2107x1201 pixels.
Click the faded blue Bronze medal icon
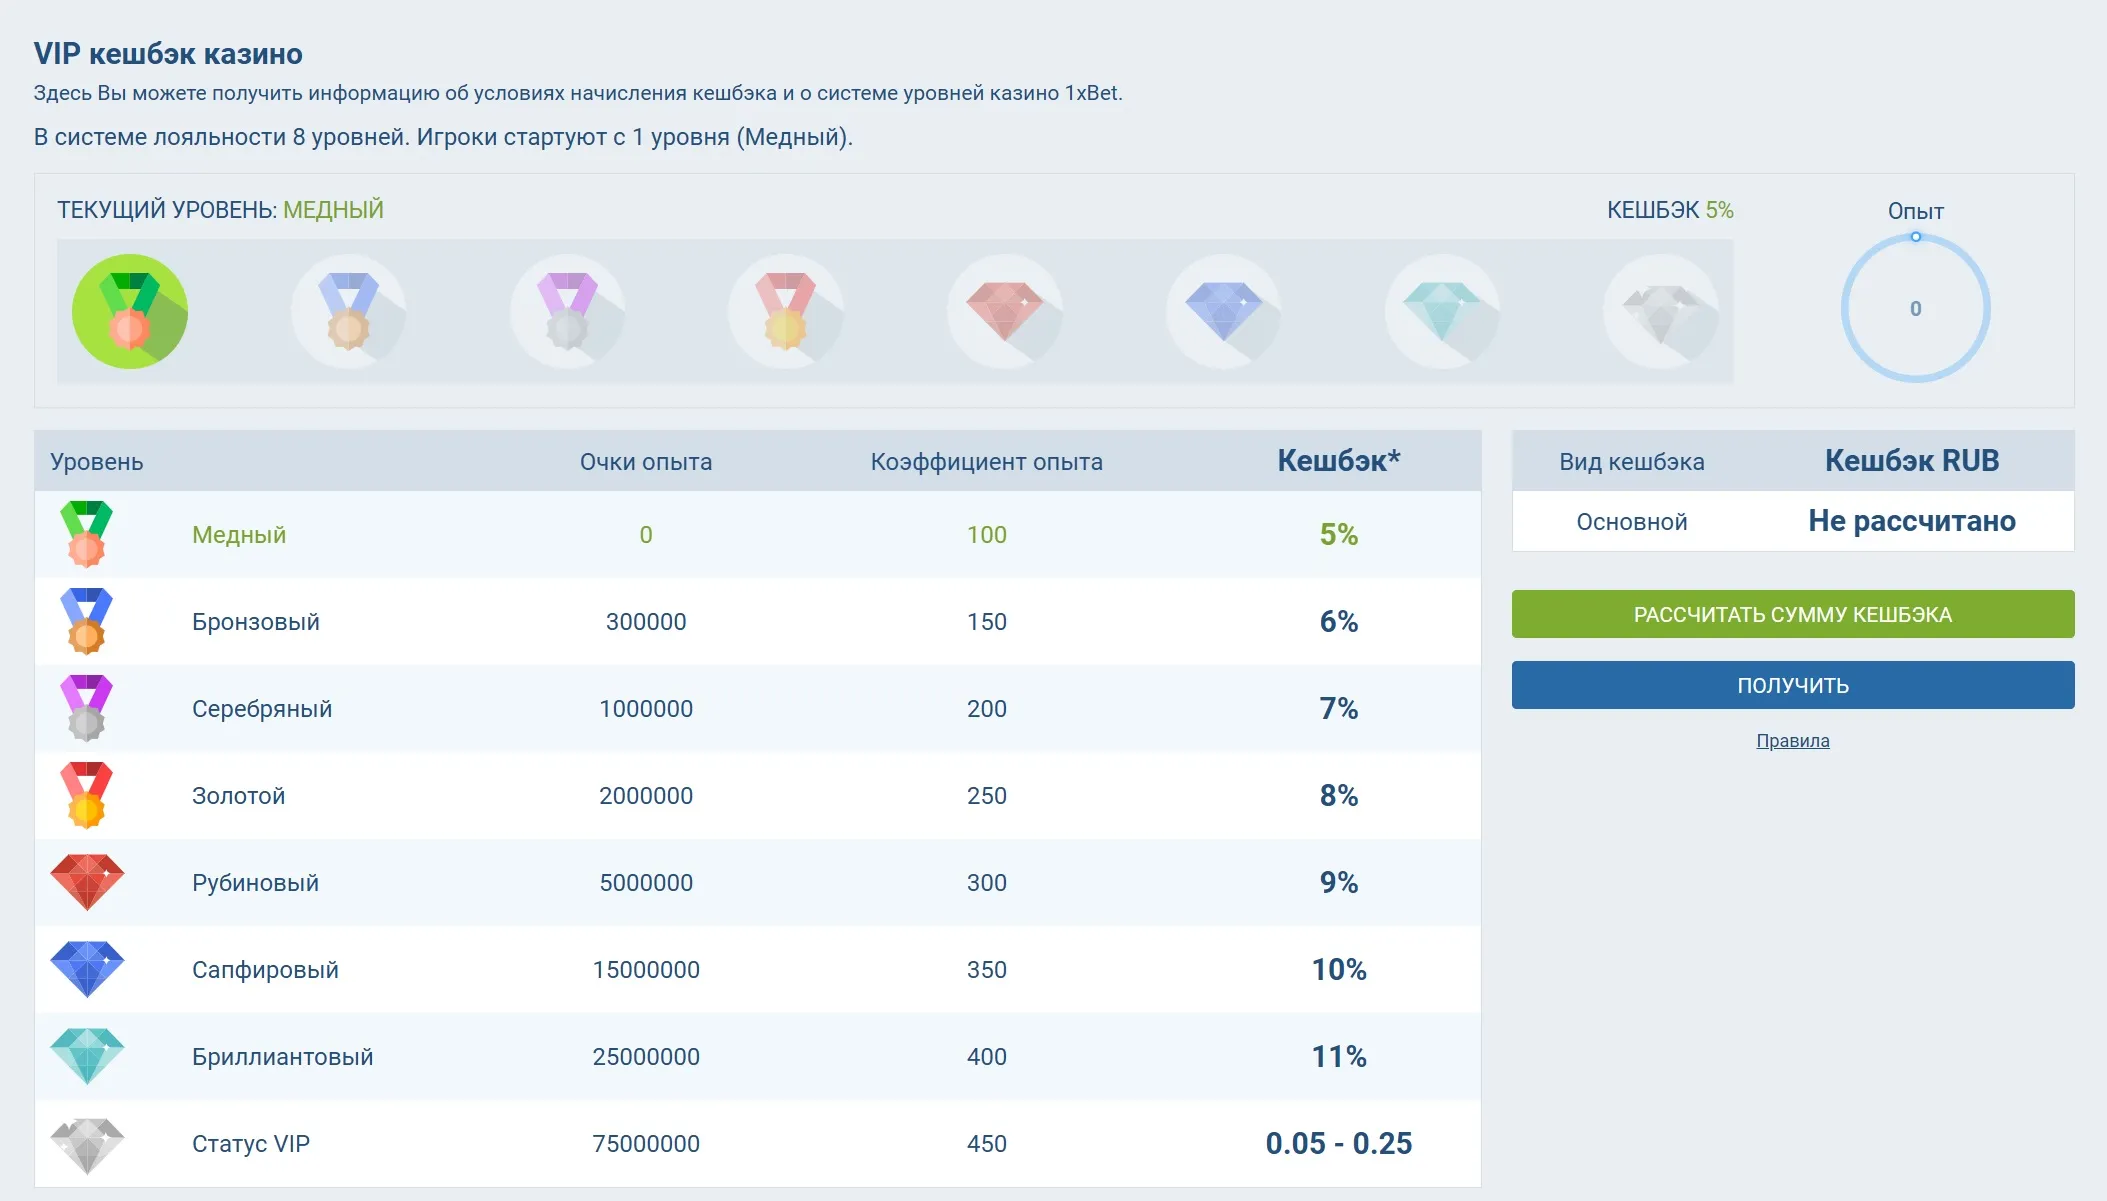348,311
